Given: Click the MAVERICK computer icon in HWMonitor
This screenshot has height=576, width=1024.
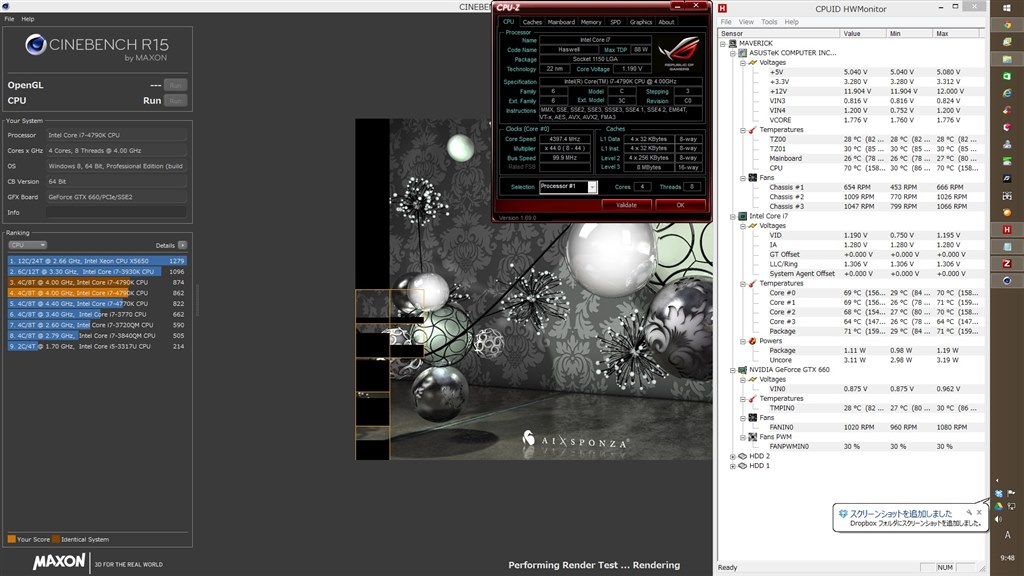Looking at the screenshot, I should click(x=733, y=43).
